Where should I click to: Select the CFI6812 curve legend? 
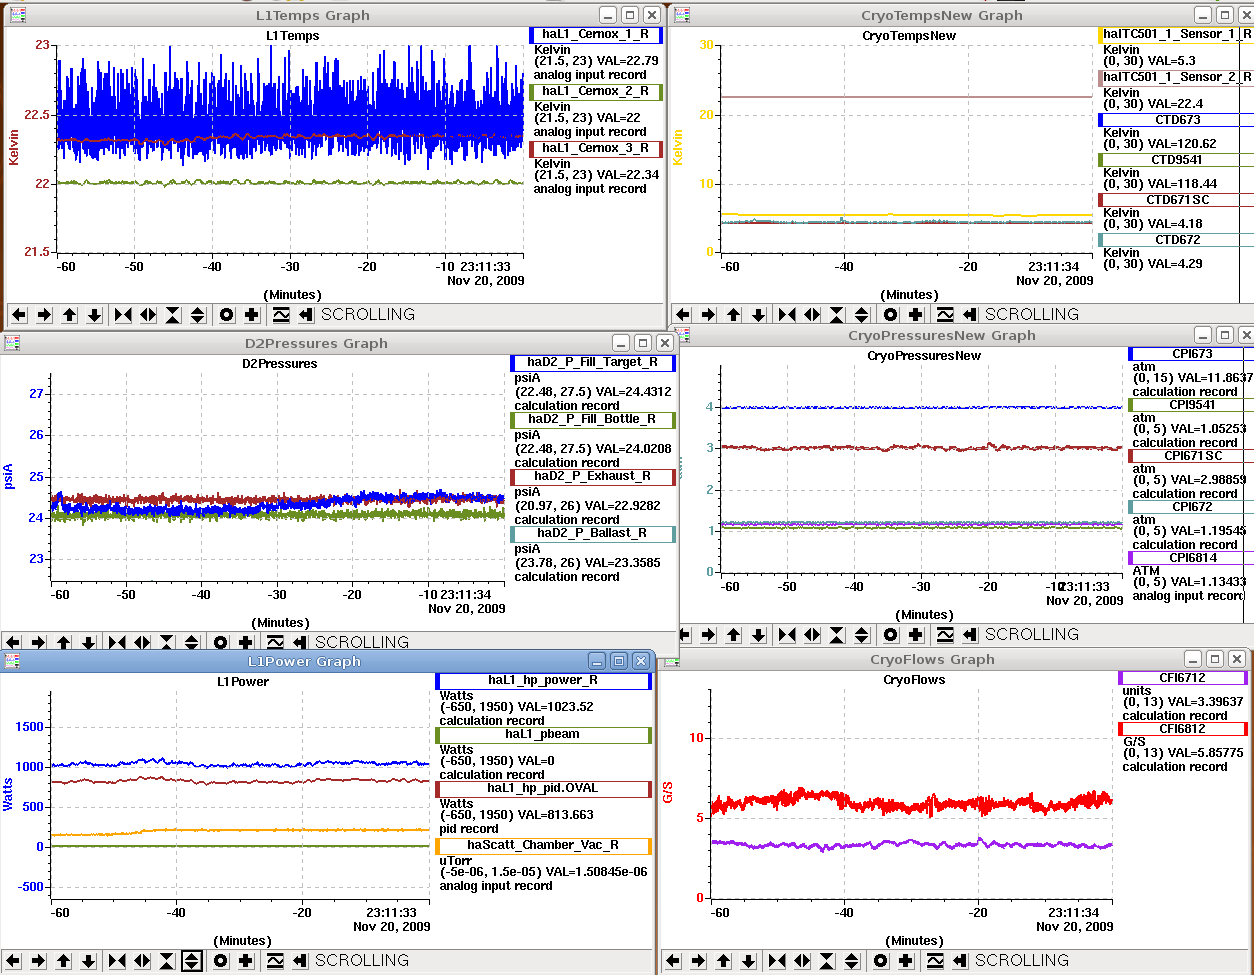tap(1183, 729)
